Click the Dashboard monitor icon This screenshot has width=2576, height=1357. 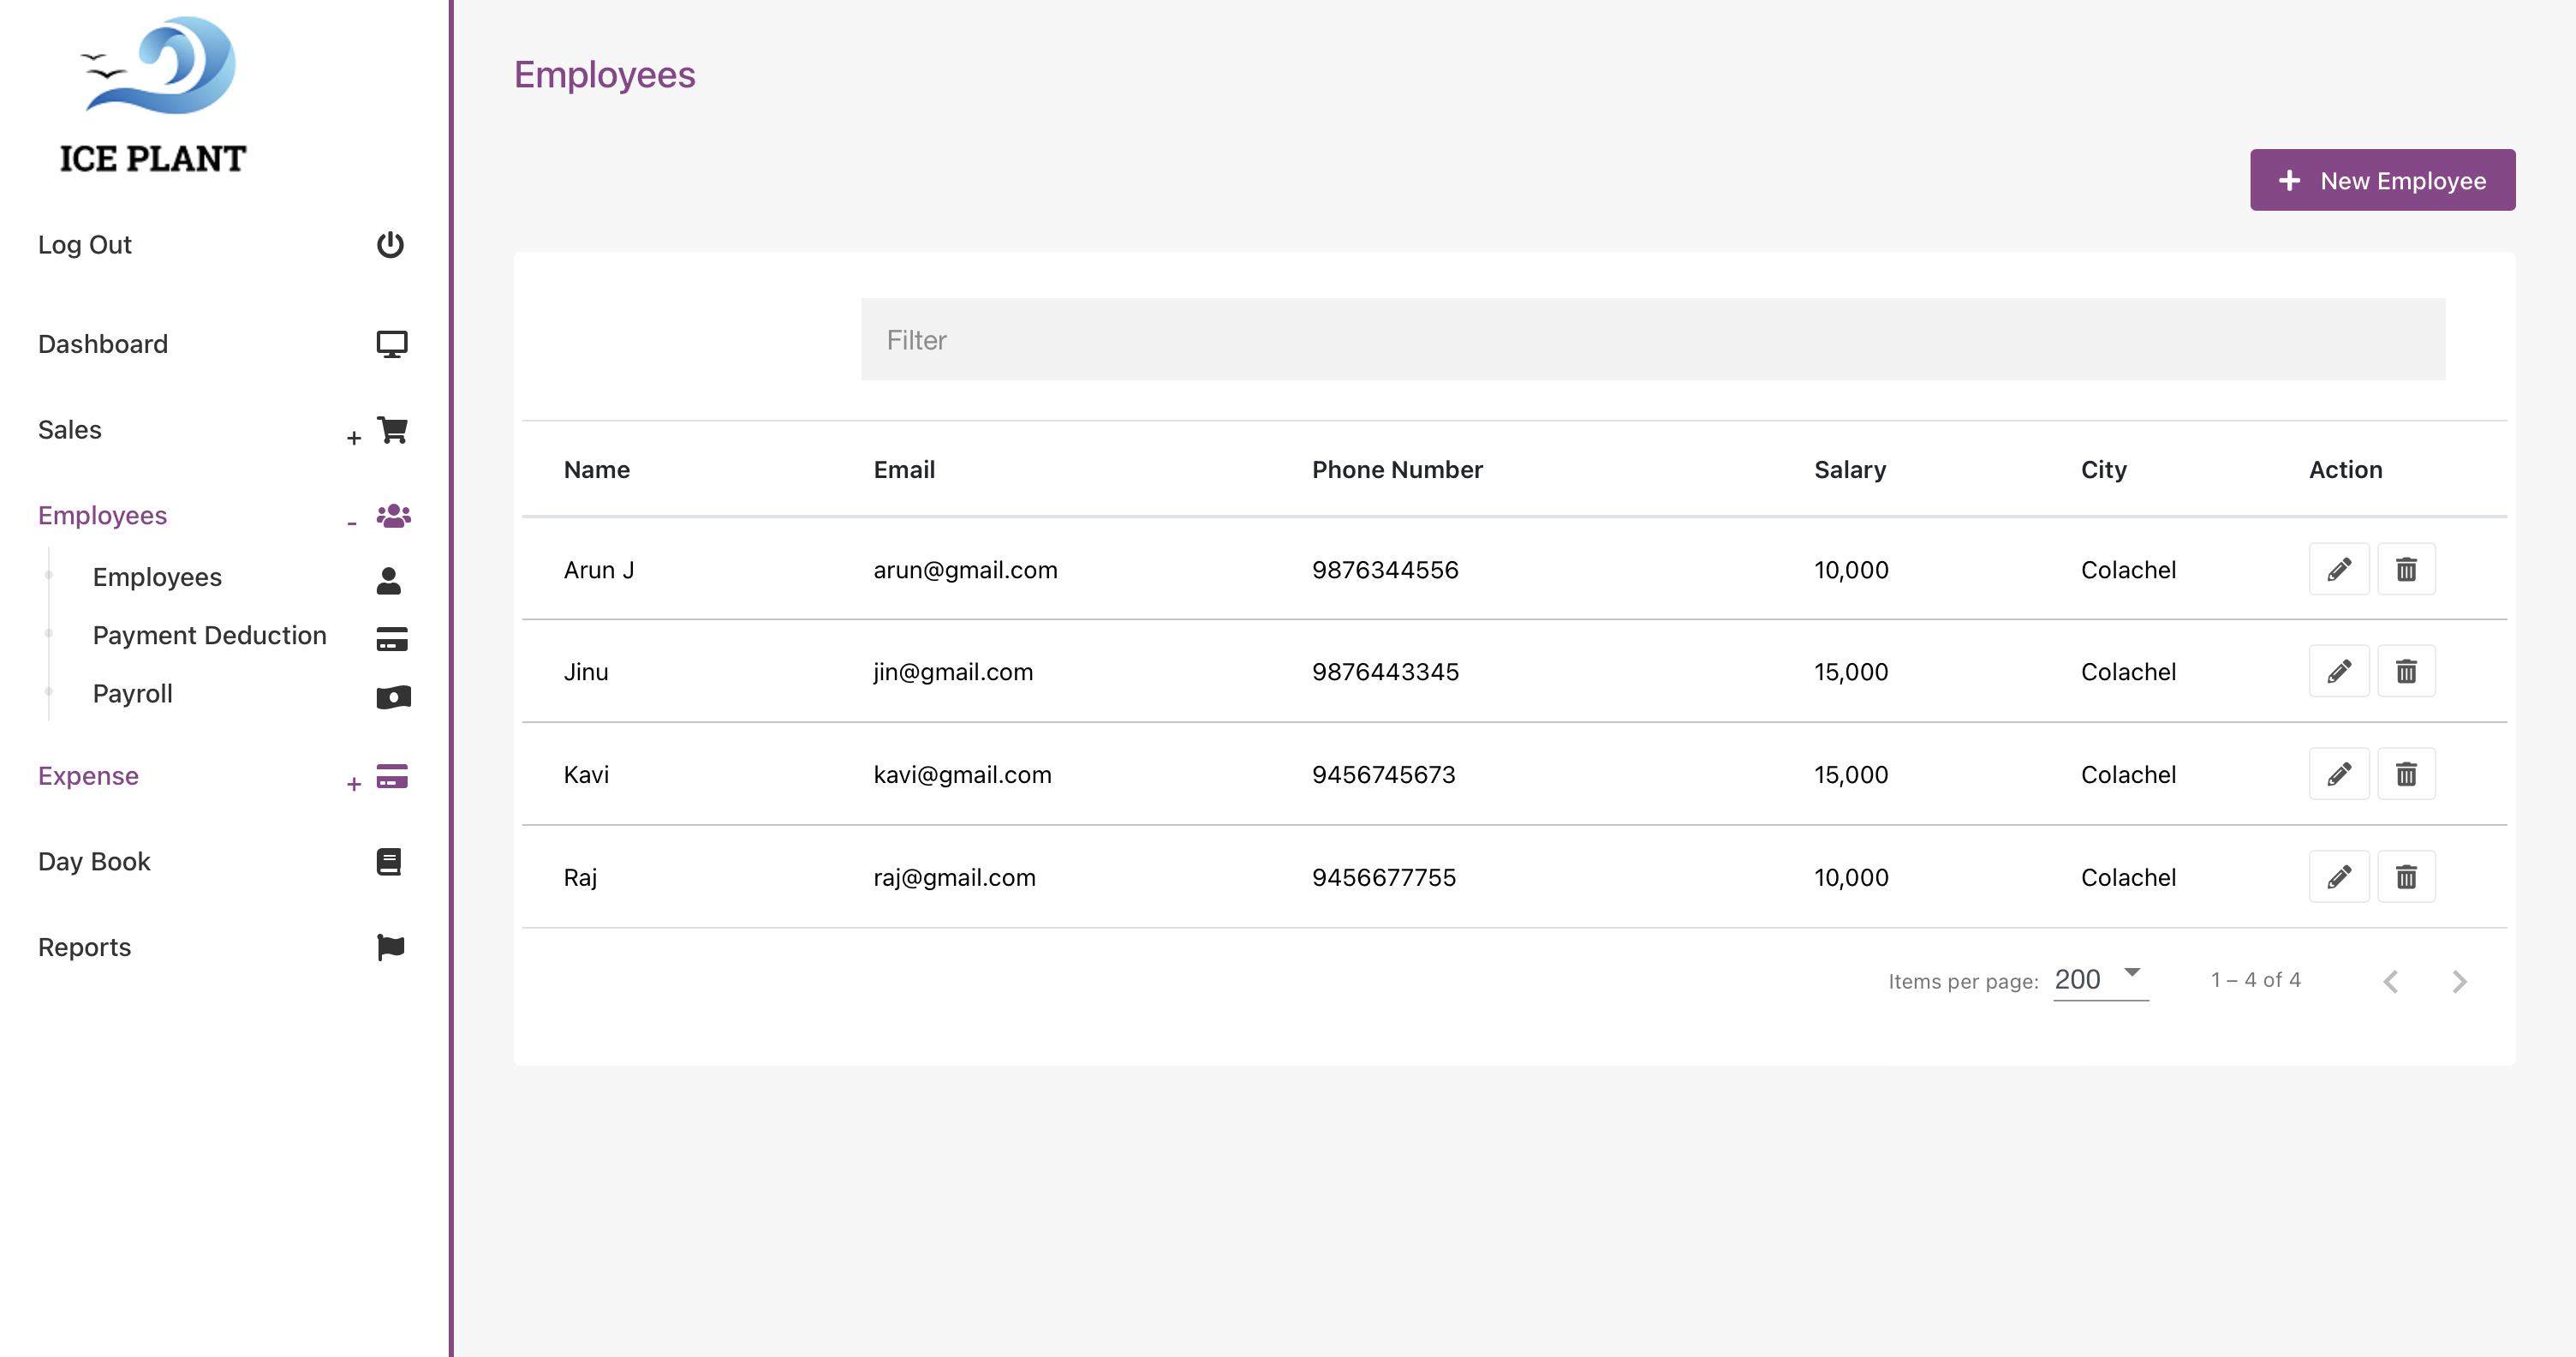(391, 344)
